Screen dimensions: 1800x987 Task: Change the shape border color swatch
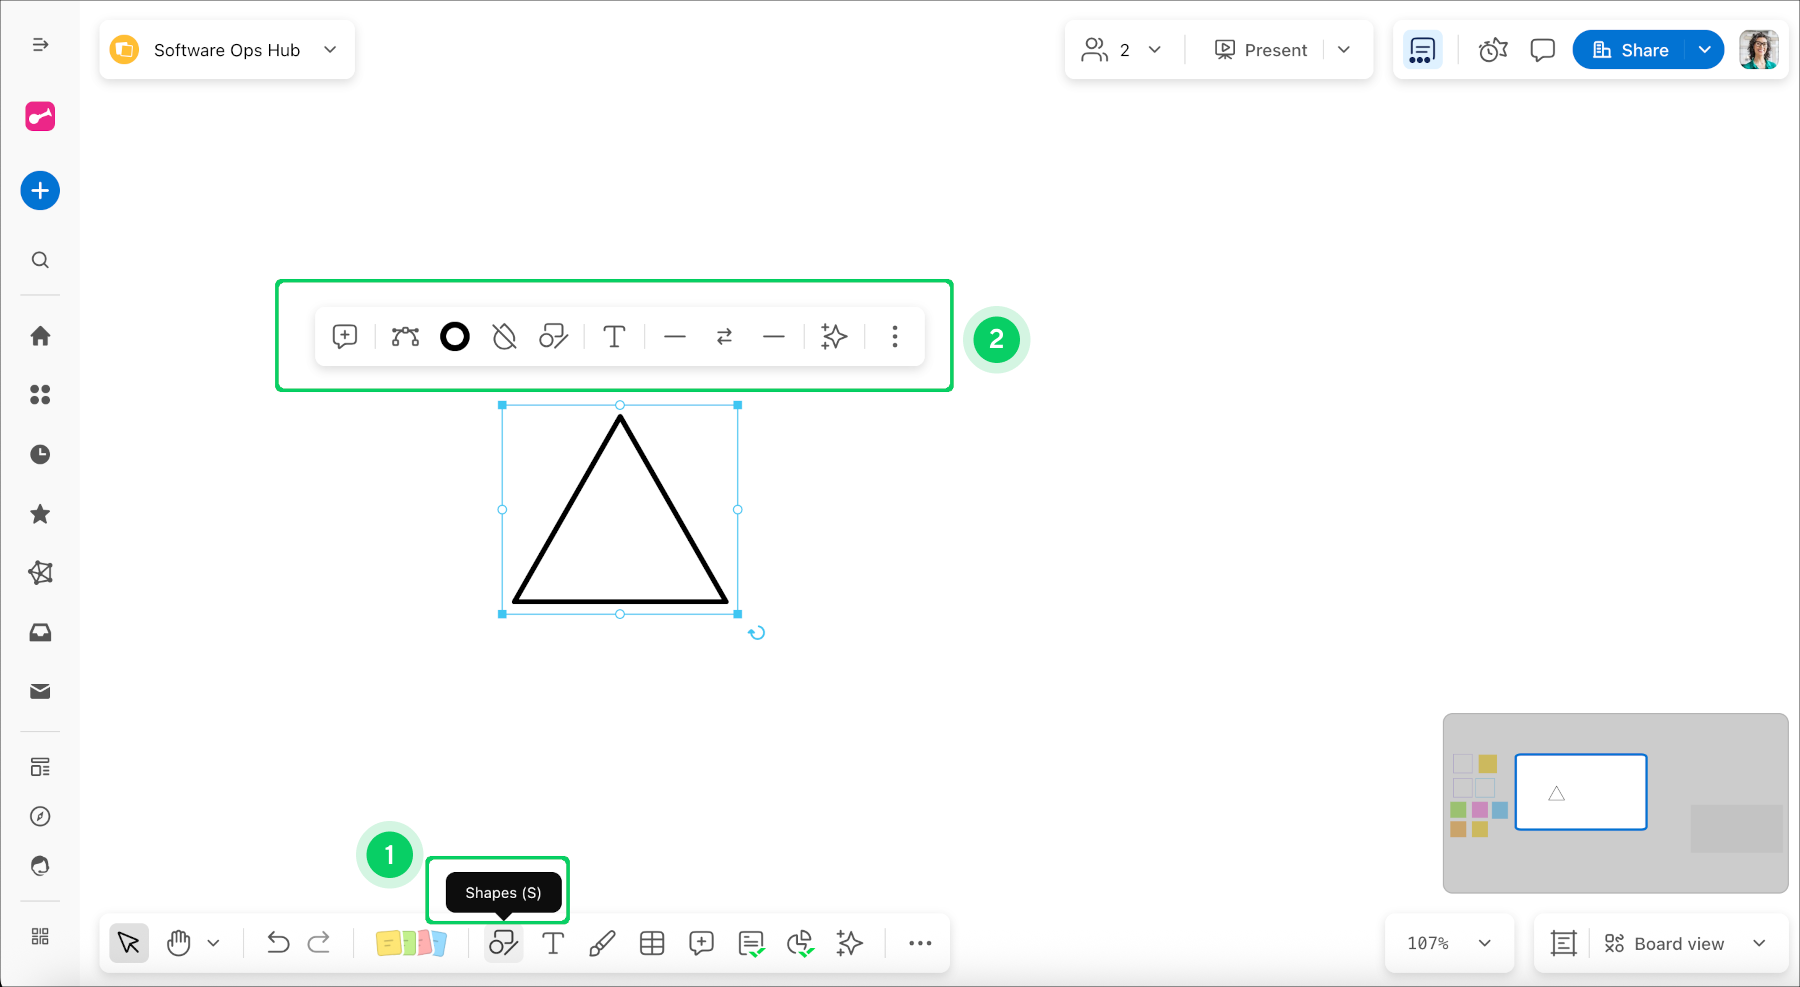455,336
